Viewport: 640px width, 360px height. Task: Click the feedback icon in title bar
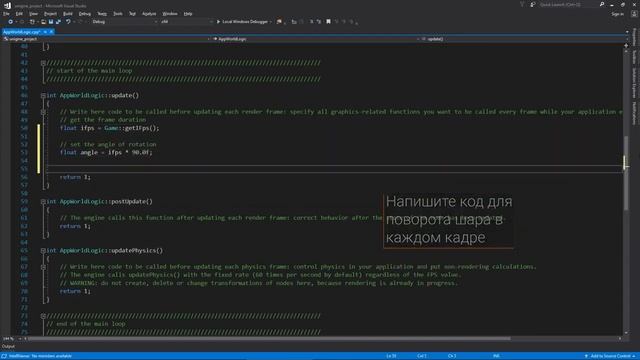coord(533,4)
